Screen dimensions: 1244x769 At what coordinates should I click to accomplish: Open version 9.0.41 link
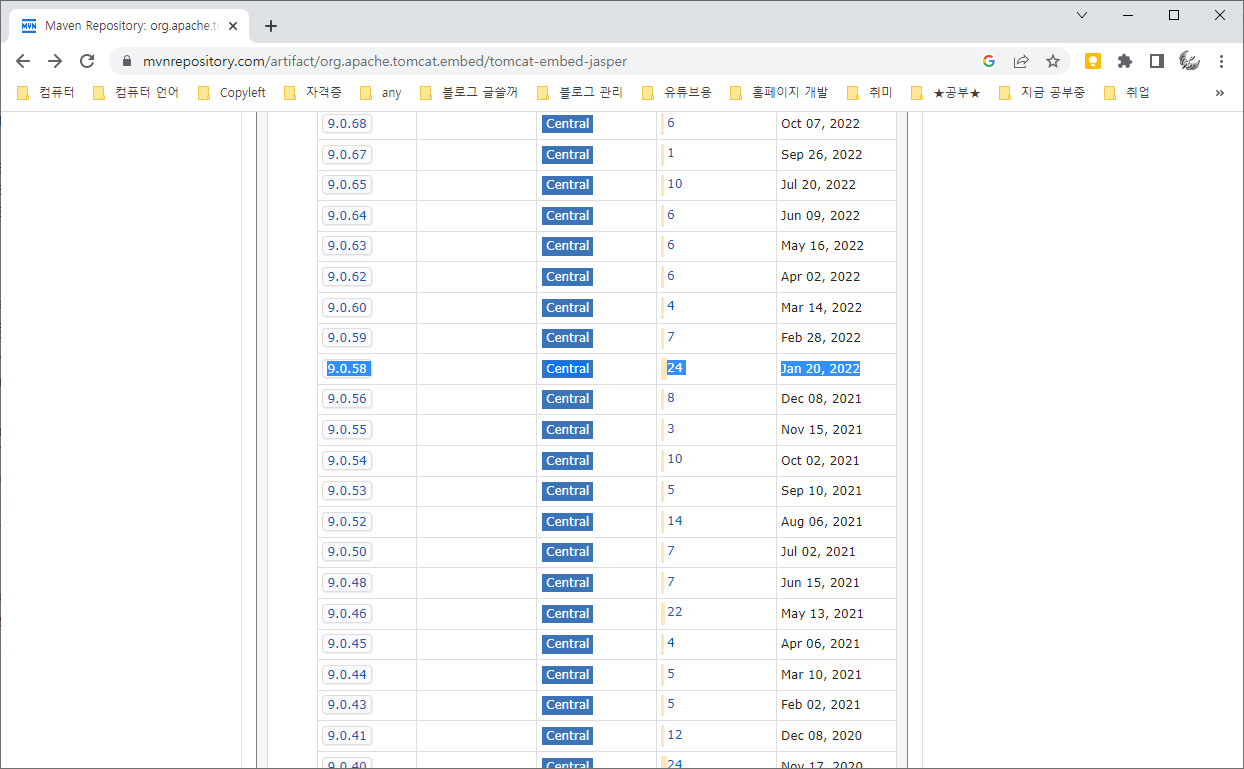click(347, 736)
